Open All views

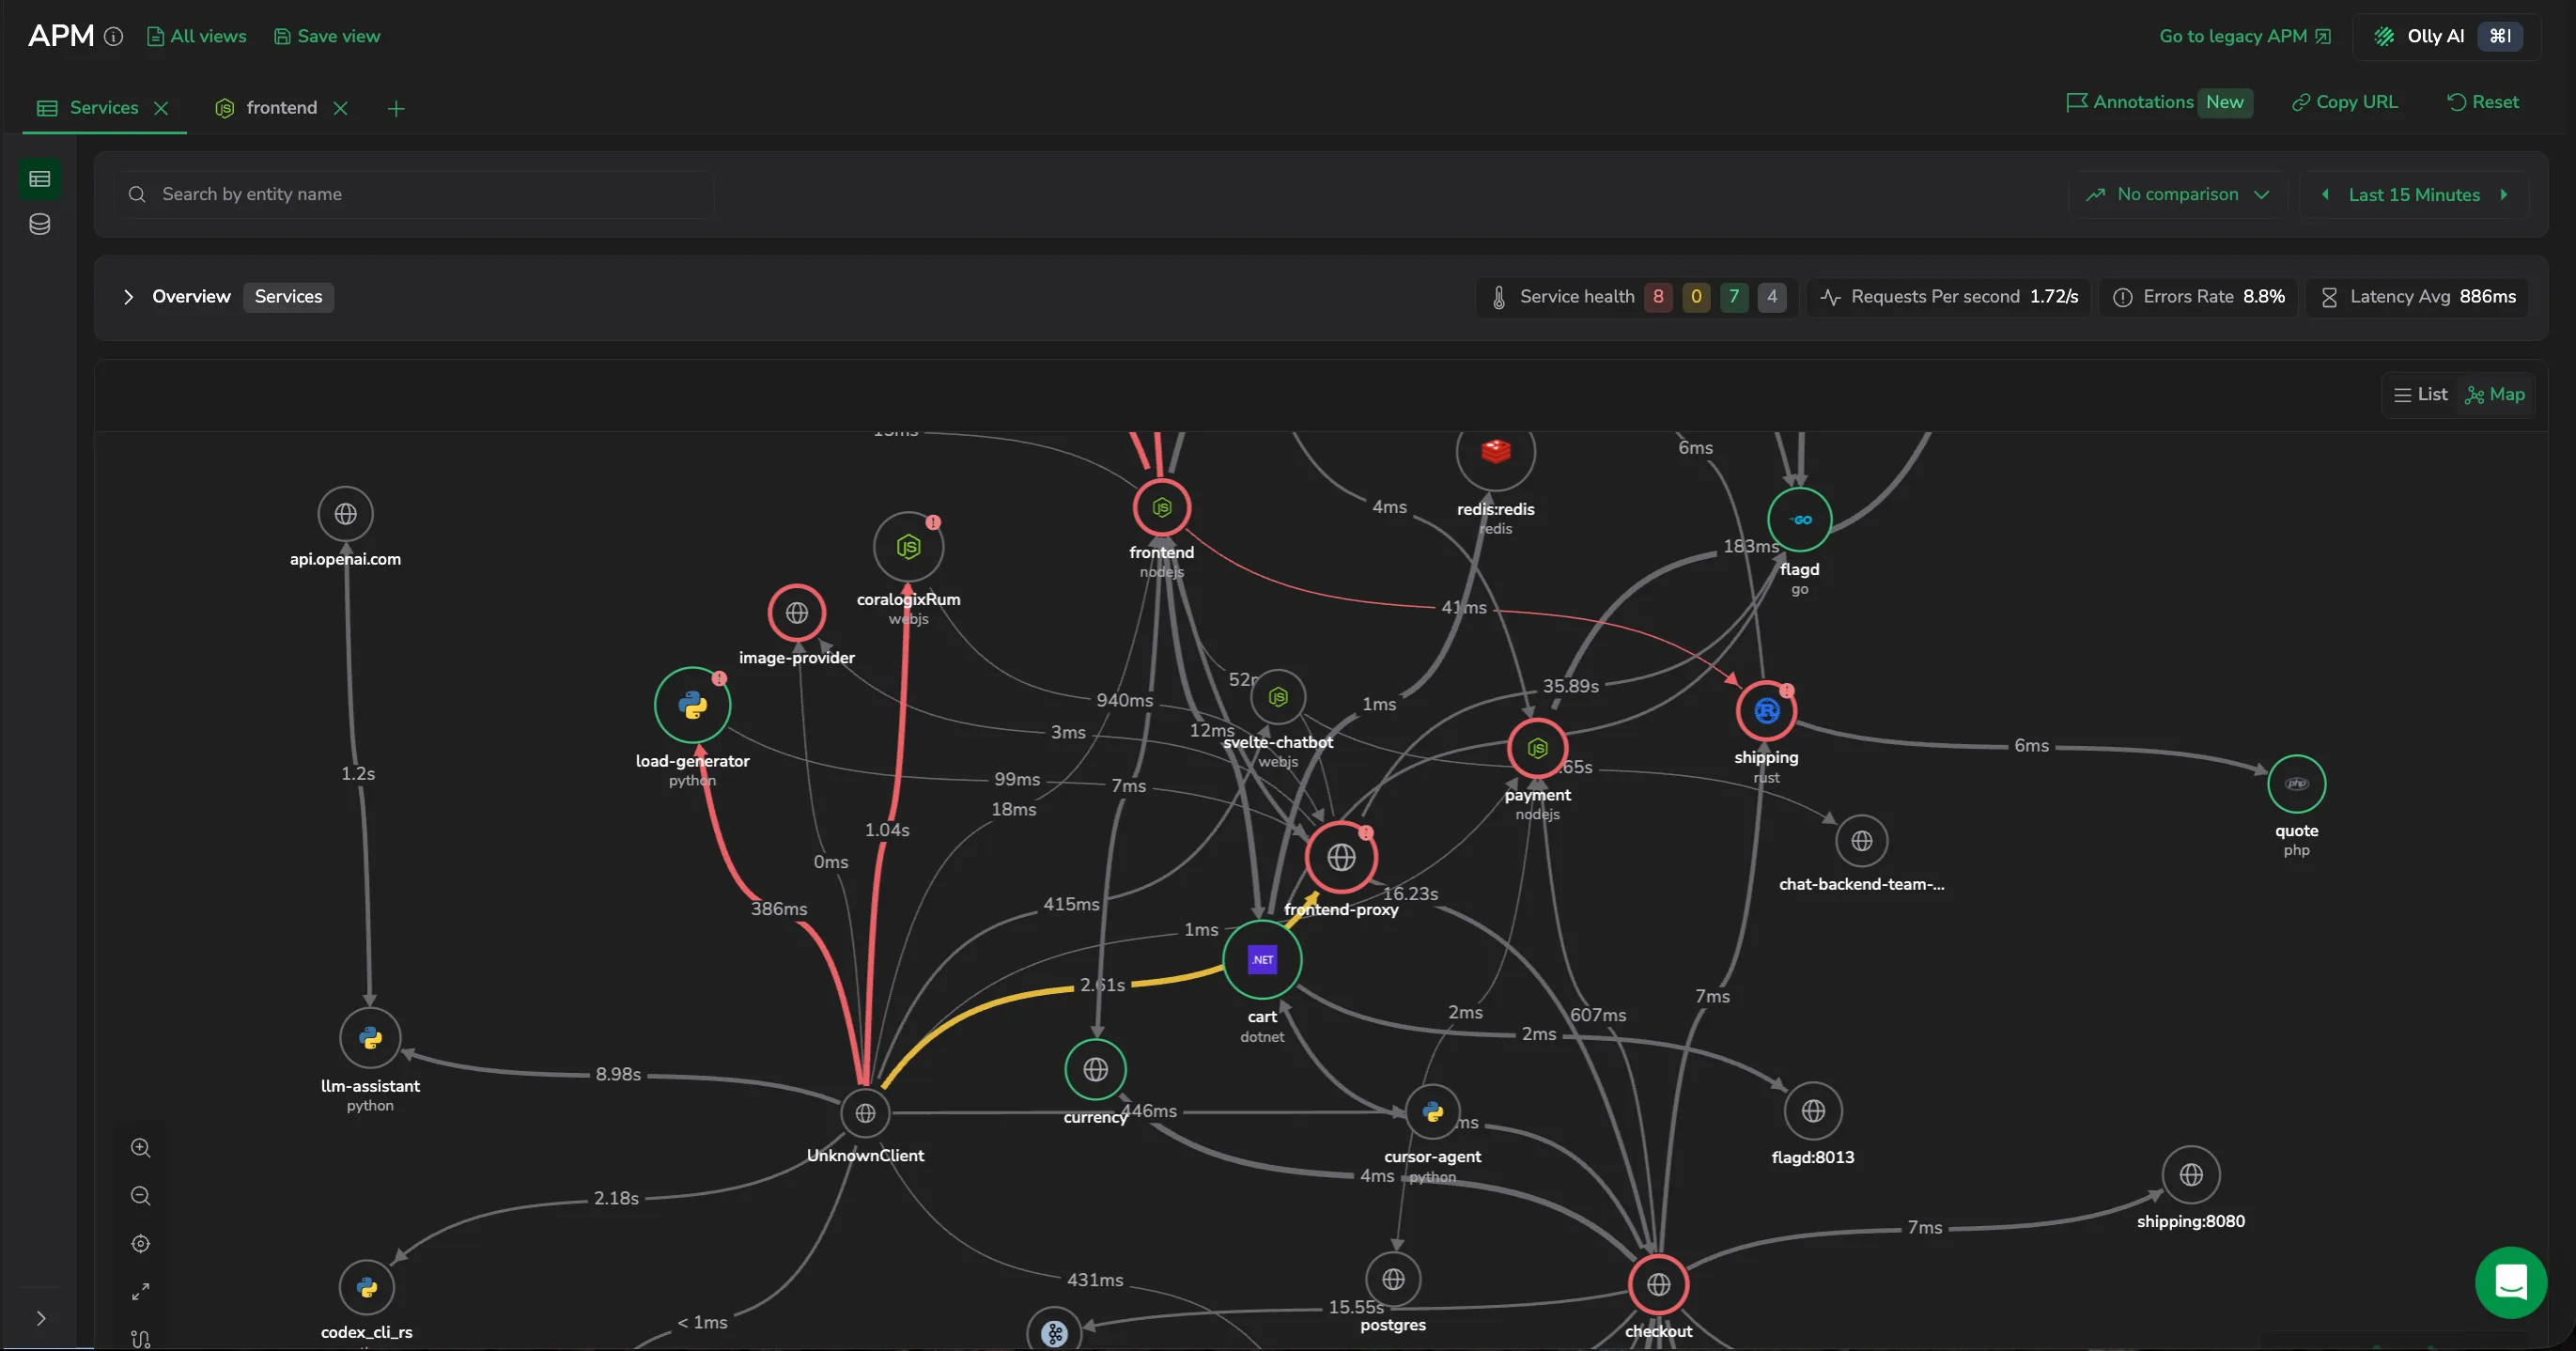(197, 37)
